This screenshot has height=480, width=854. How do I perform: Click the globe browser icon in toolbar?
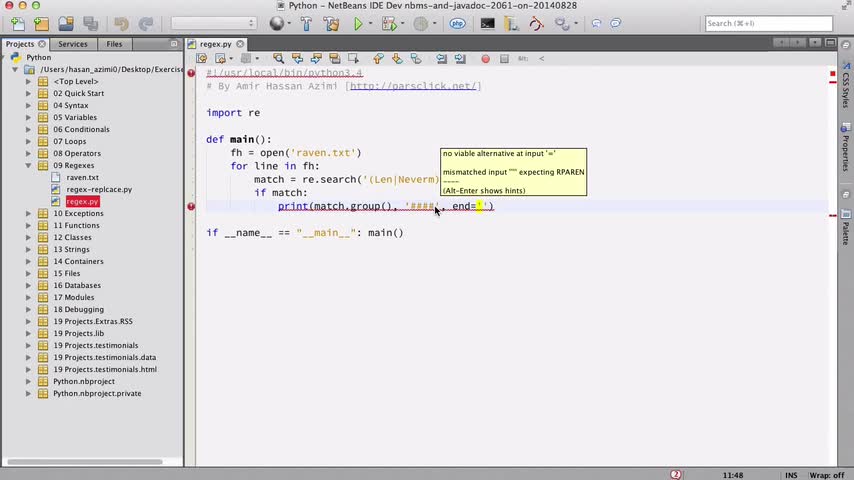(x=277, y=23)
